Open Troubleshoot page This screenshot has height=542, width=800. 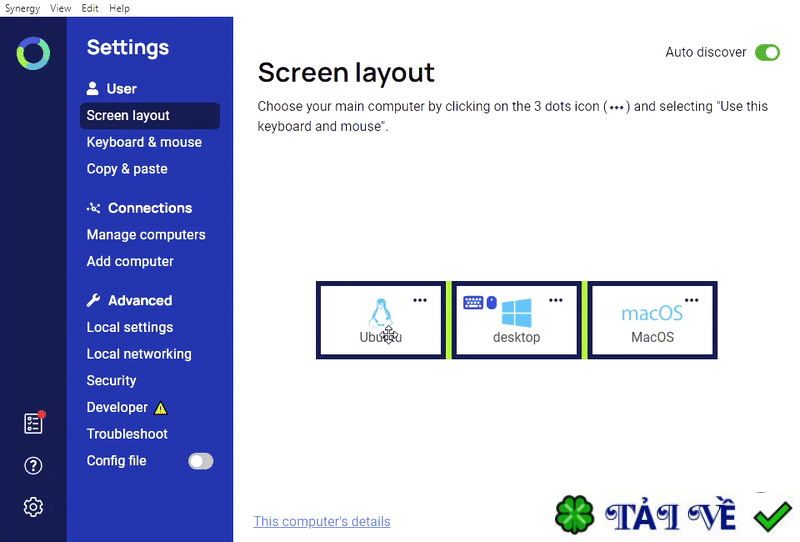[x=127, y=434]
